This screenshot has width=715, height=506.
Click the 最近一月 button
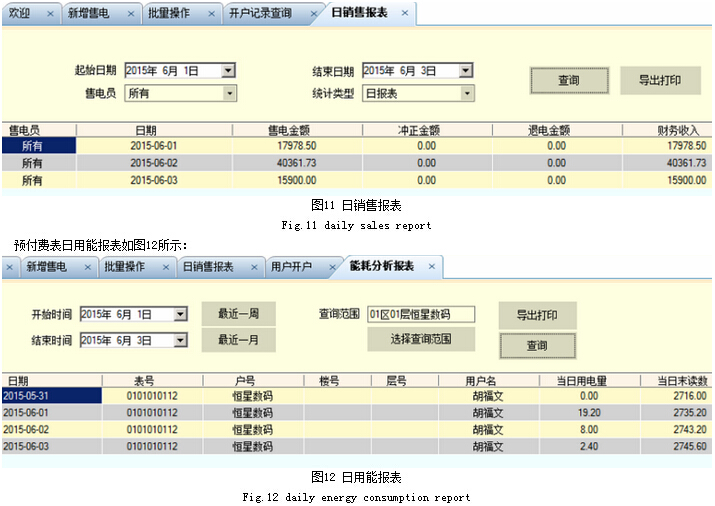[x=238, y=340]
